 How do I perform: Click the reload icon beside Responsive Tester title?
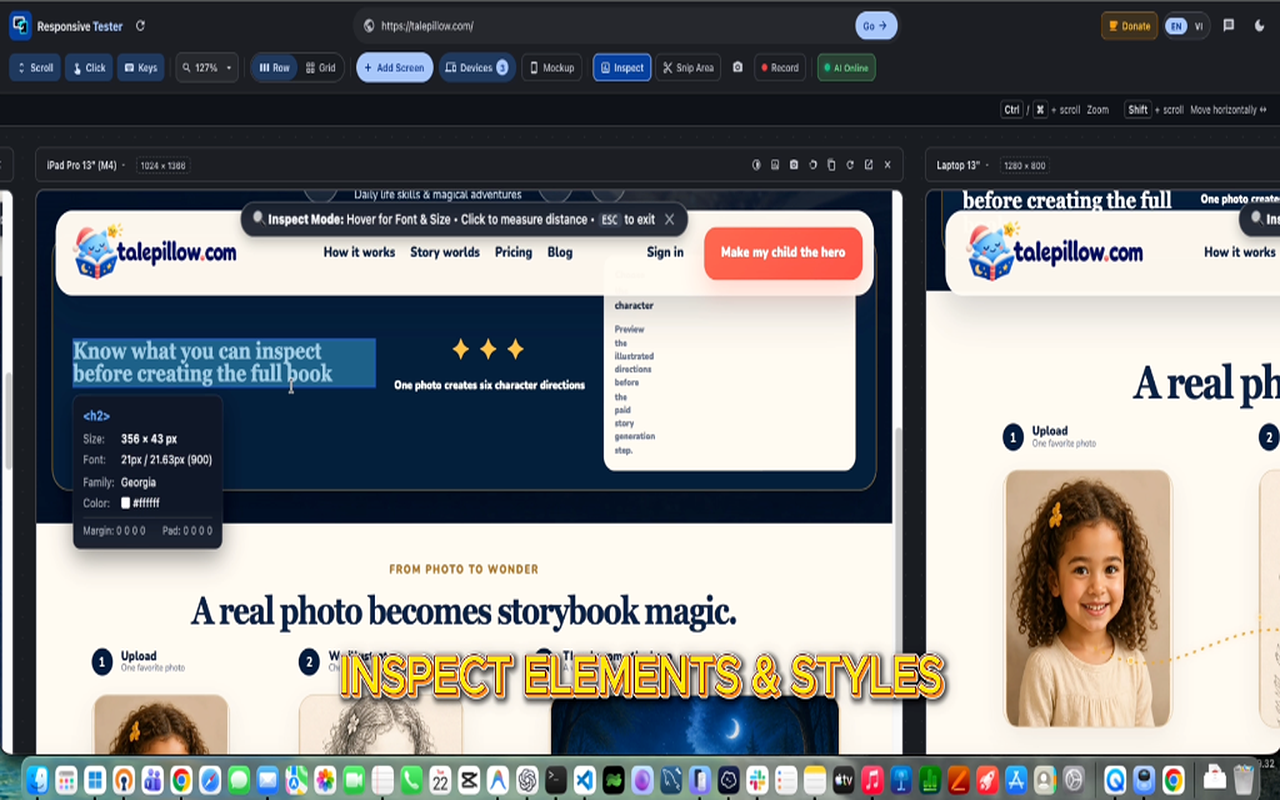[x=140, y=26]
